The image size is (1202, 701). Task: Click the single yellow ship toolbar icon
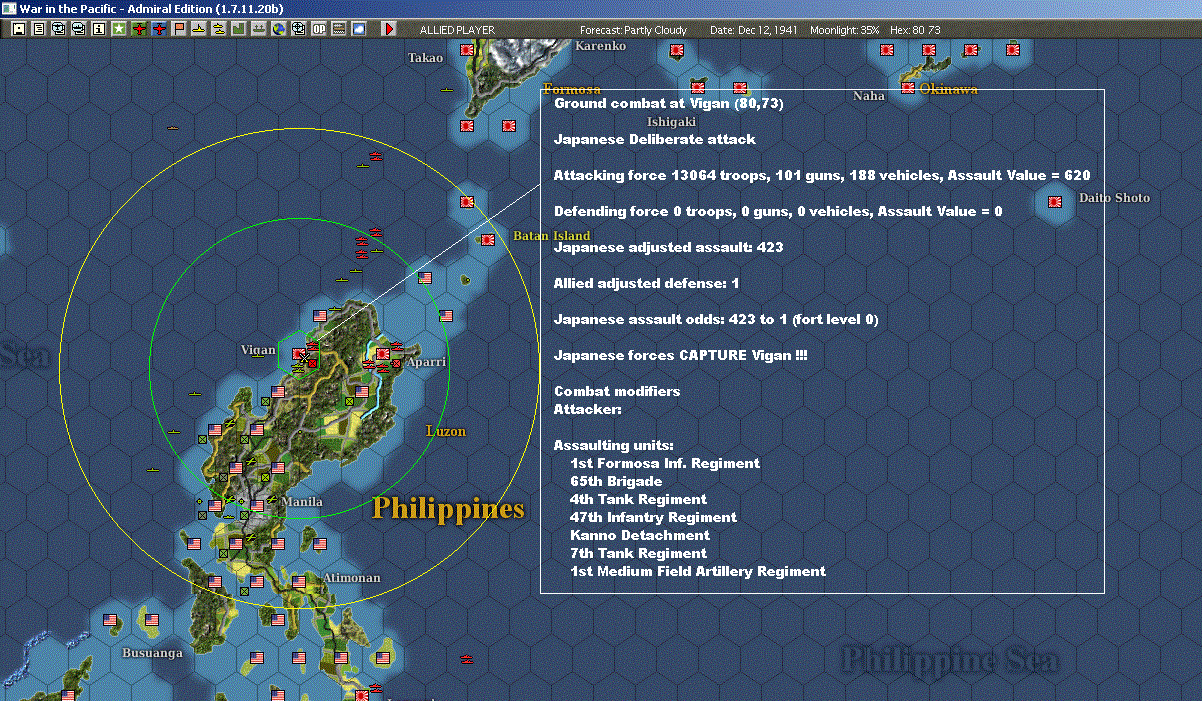tap(199, 29)
